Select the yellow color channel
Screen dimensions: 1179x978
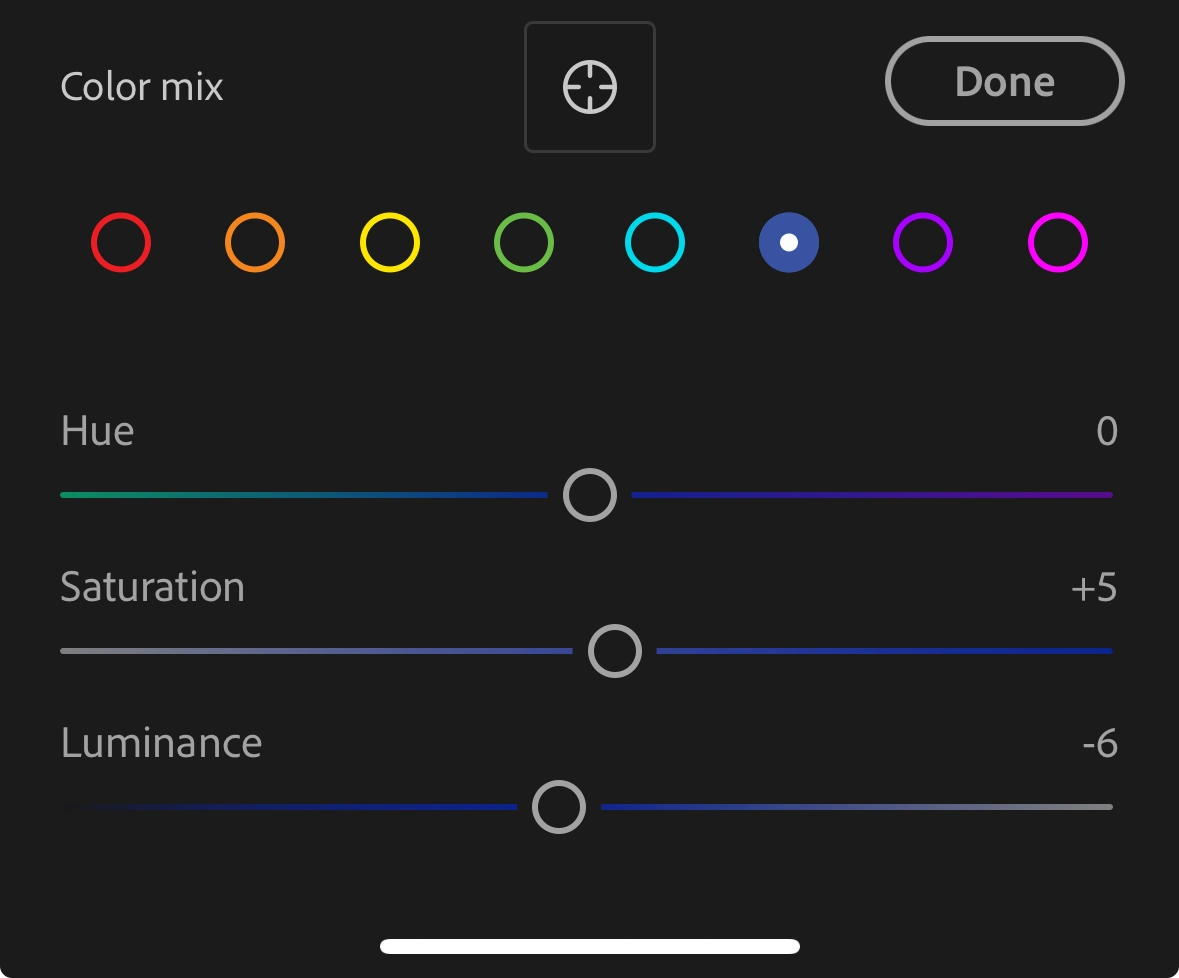coord(389,242)
